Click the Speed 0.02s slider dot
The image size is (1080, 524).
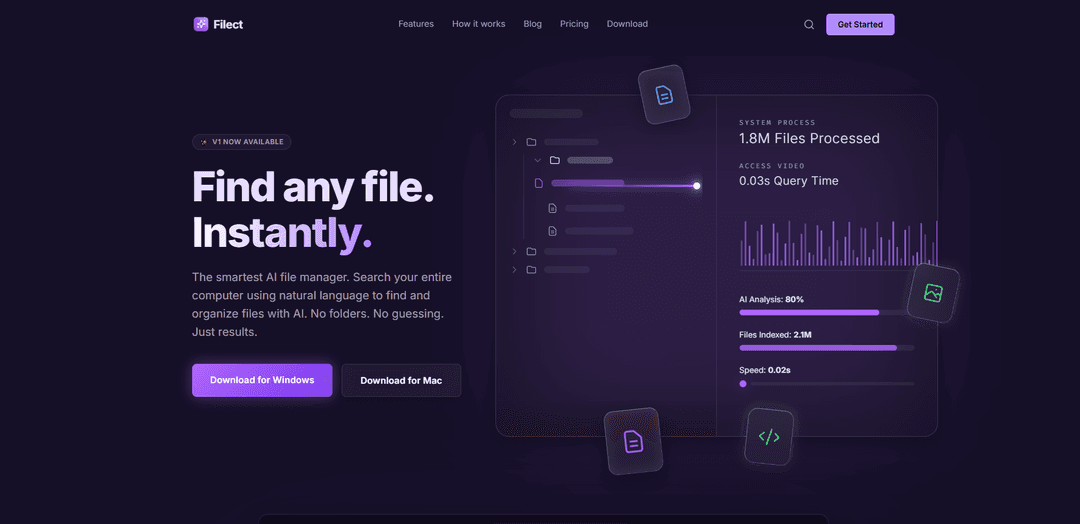tap(742, 384)
